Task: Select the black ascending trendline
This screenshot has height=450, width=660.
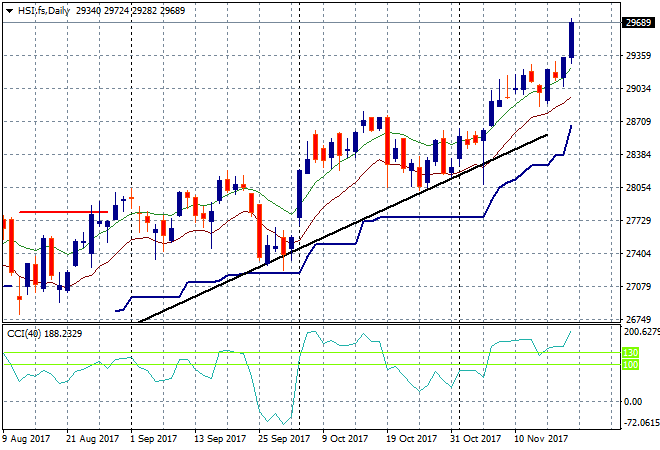Action: tap(343, 228)
